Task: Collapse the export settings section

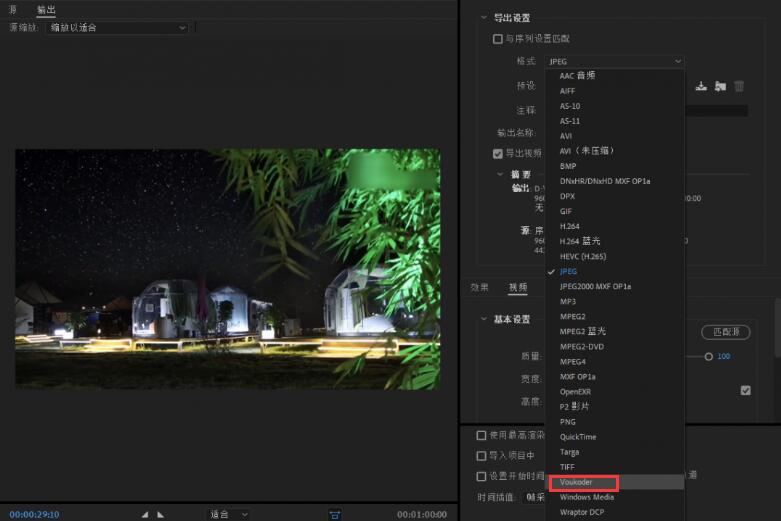Action: (x=484, y=17)
